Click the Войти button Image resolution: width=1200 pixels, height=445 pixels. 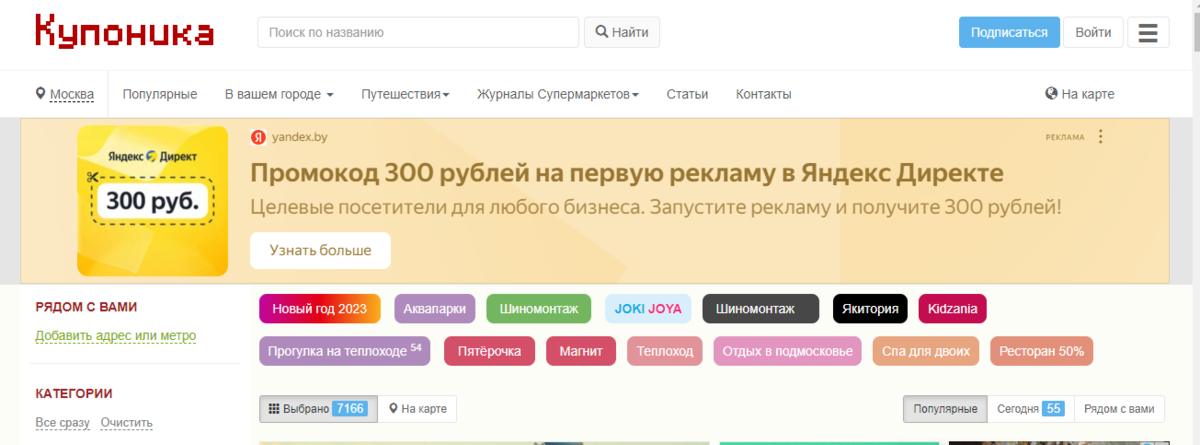(1093, 32)
